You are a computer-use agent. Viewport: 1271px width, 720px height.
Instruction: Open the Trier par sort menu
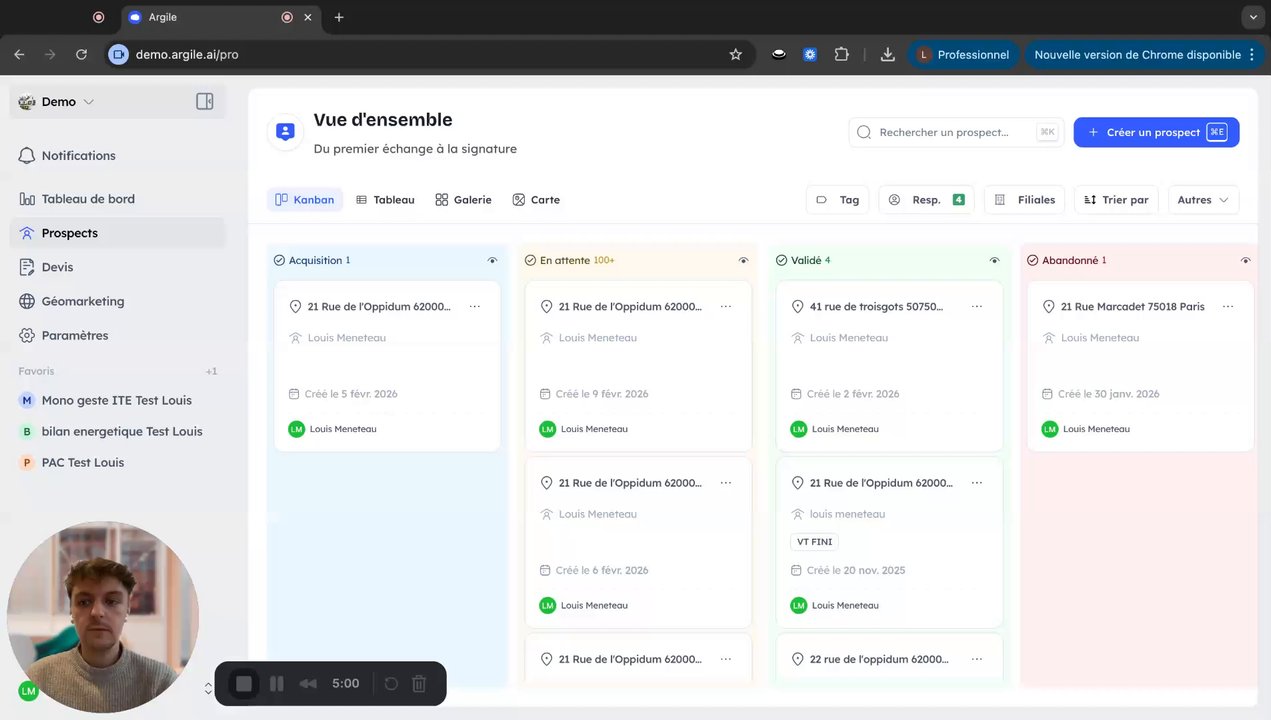coord(1116,200)
